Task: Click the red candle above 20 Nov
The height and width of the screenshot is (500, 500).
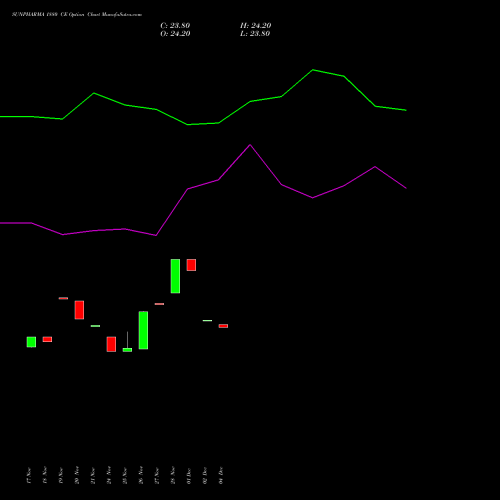Action: pos(79,310)
